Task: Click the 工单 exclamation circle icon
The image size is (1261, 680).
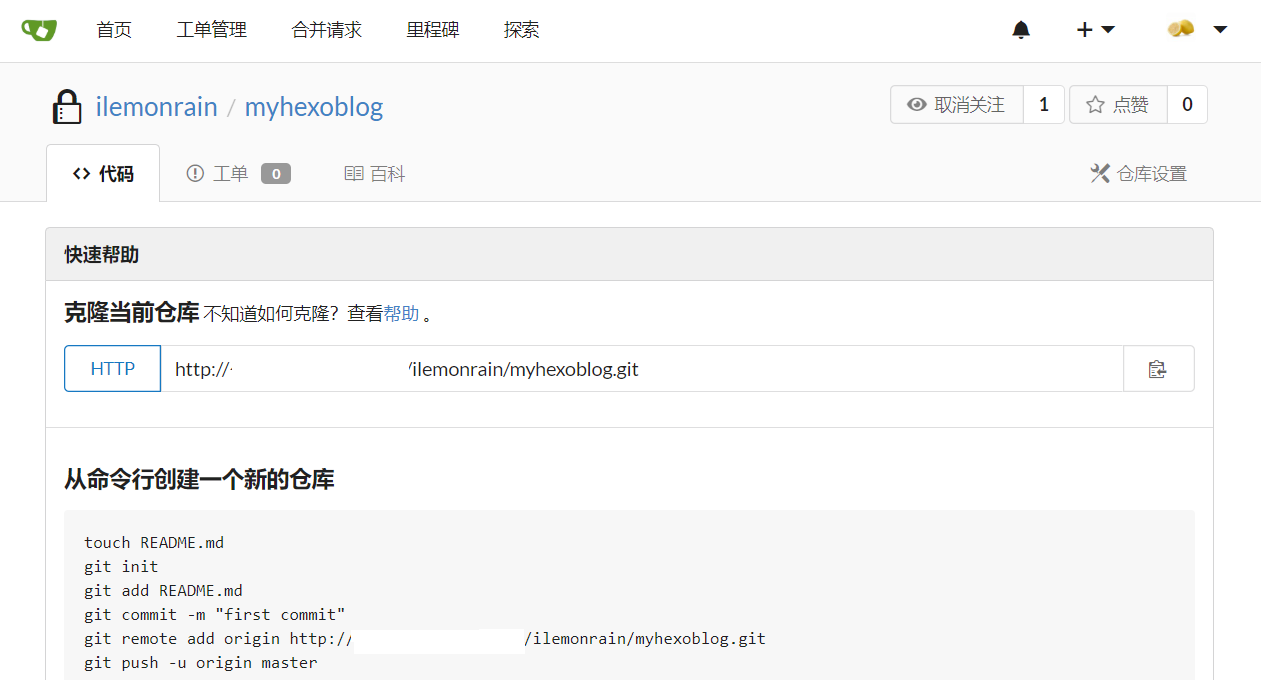Action: click(195, 174)
